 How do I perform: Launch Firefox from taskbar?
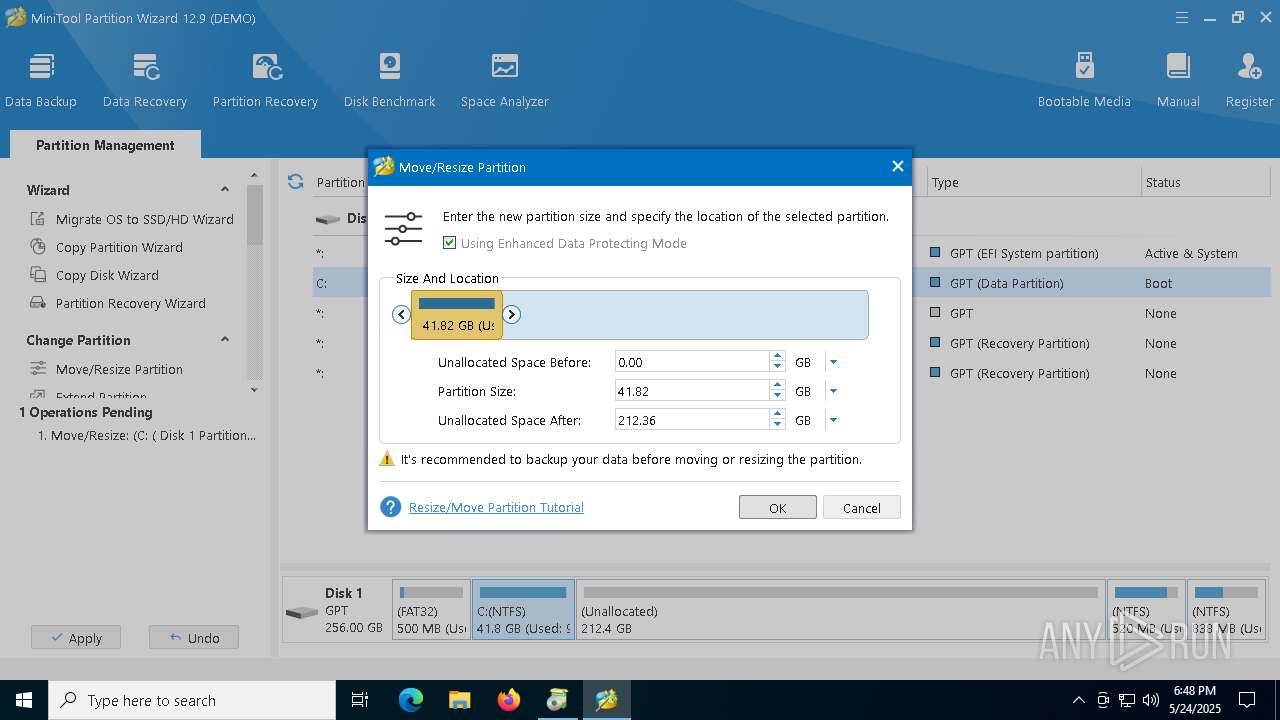[509, 700]
